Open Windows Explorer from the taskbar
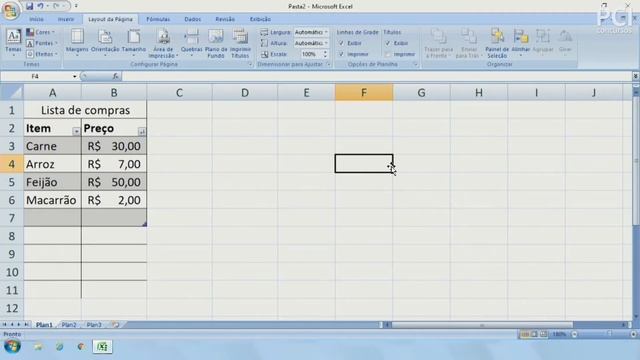The image size is (640, 360). [38, 347]
